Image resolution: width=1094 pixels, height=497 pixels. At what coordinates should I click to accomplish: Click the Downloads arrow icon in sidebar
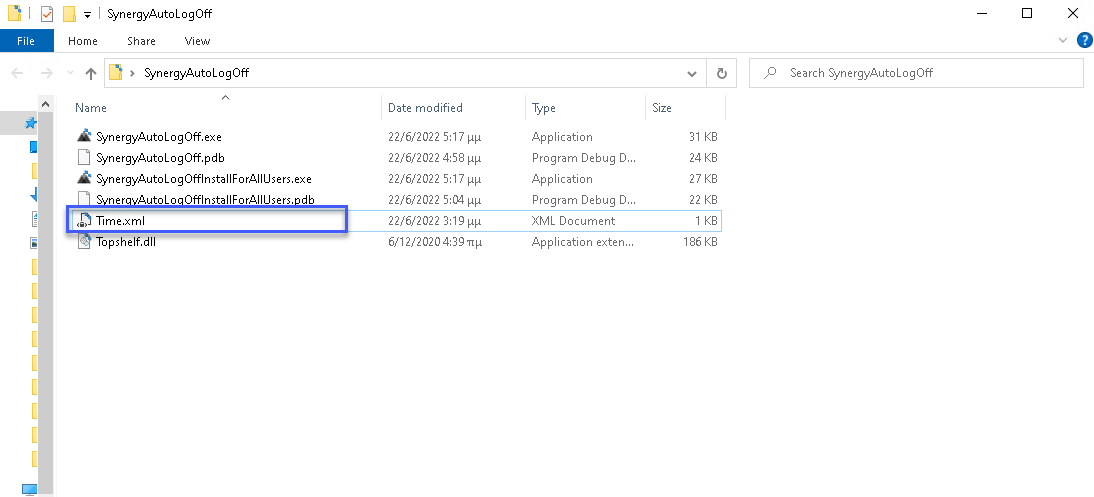(33, 196)
